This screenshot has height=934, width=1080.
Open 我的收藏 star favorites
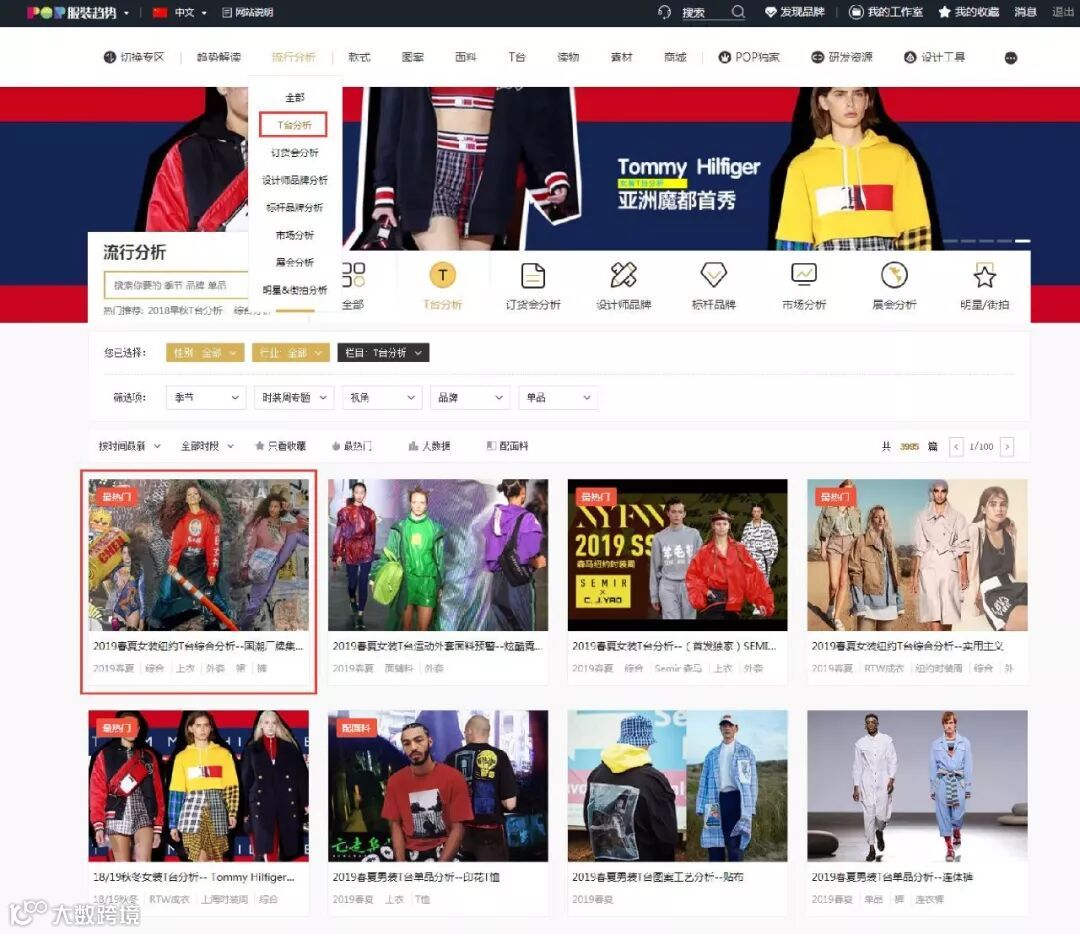tap(968, 12)
